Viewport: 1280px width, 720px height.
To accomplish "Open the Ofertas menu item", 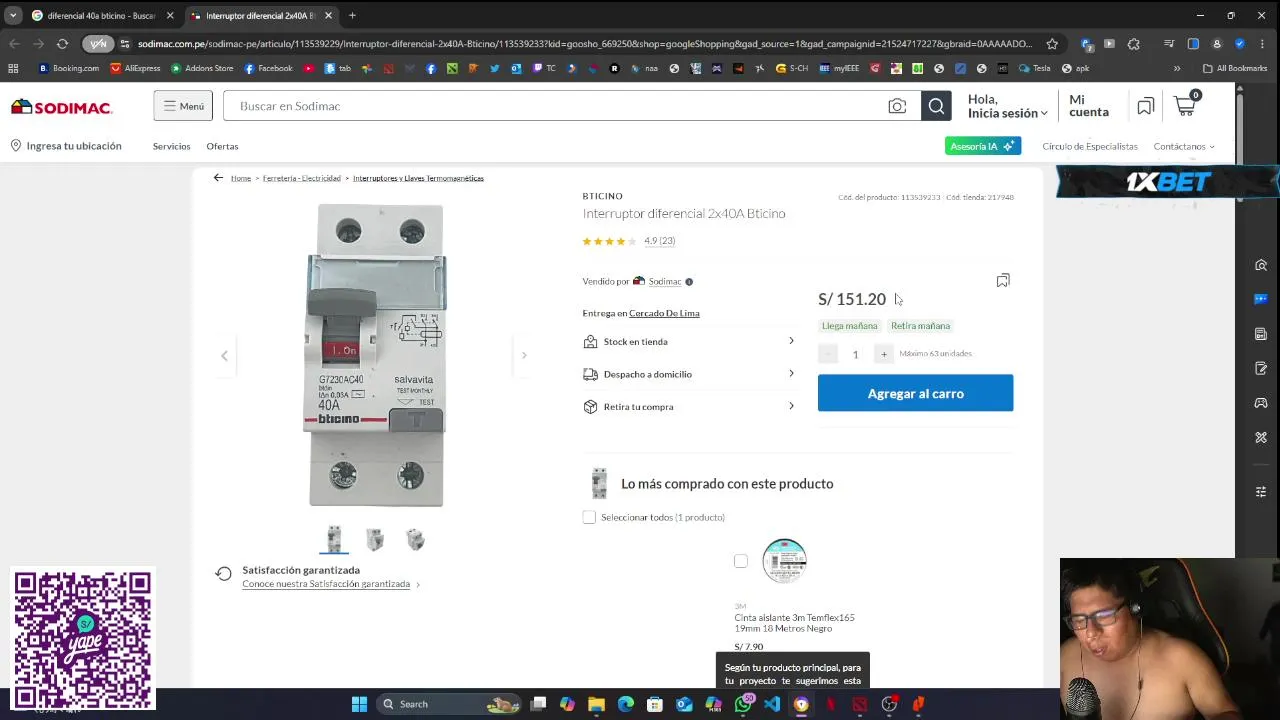I will click(x=222, y=146).
